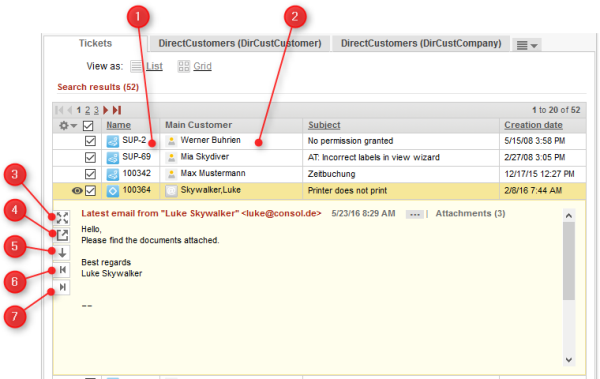600x379 pixels.
Task: Go to last entry in preview panel
Action: (63, 287)
